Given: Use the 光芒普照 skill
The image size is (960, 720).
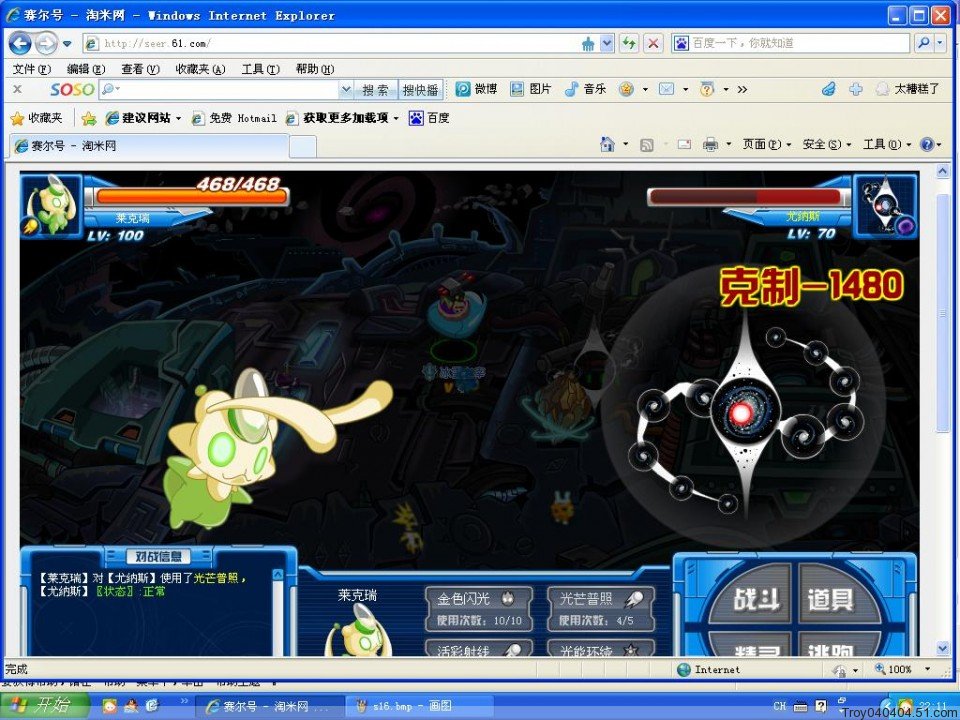Looking at the screenshot, I should point(601,609).
